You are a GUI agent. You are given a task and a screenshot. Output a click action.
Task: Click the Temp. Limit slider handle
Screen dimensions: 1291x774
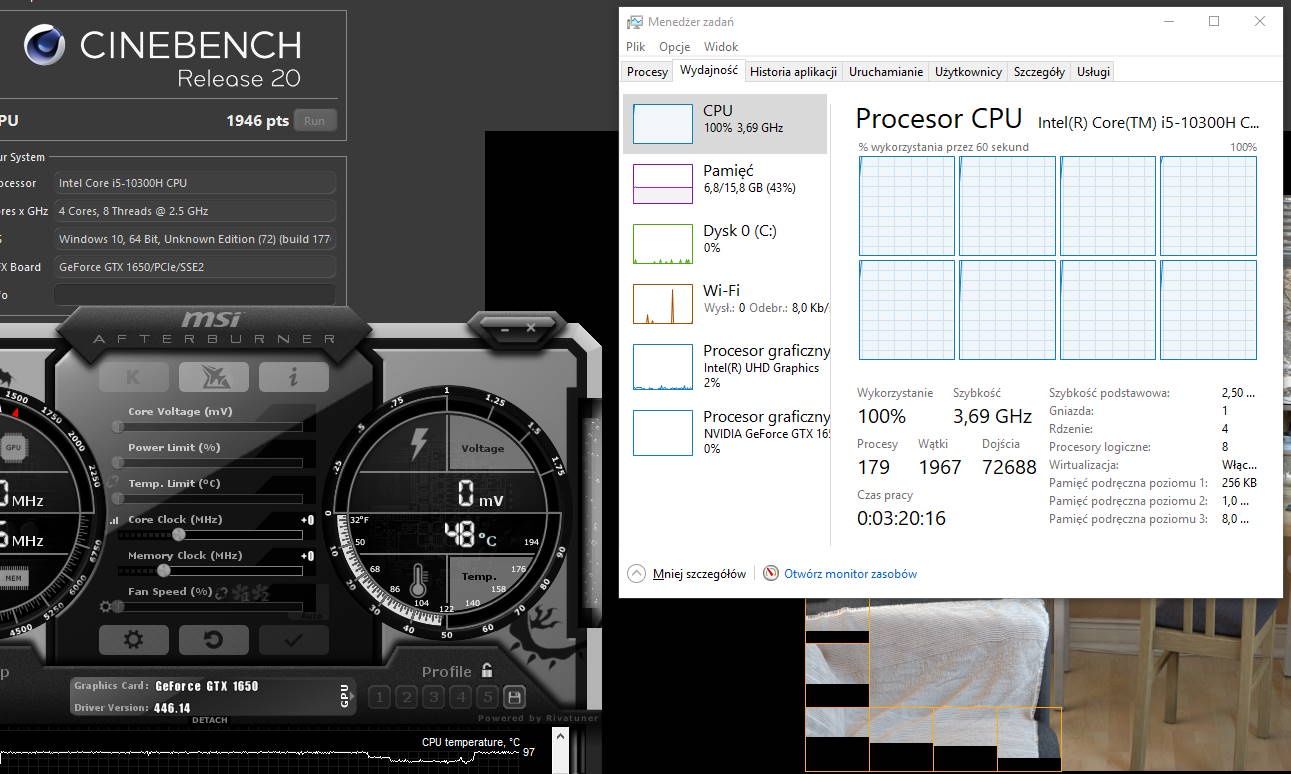click(118, 498)
